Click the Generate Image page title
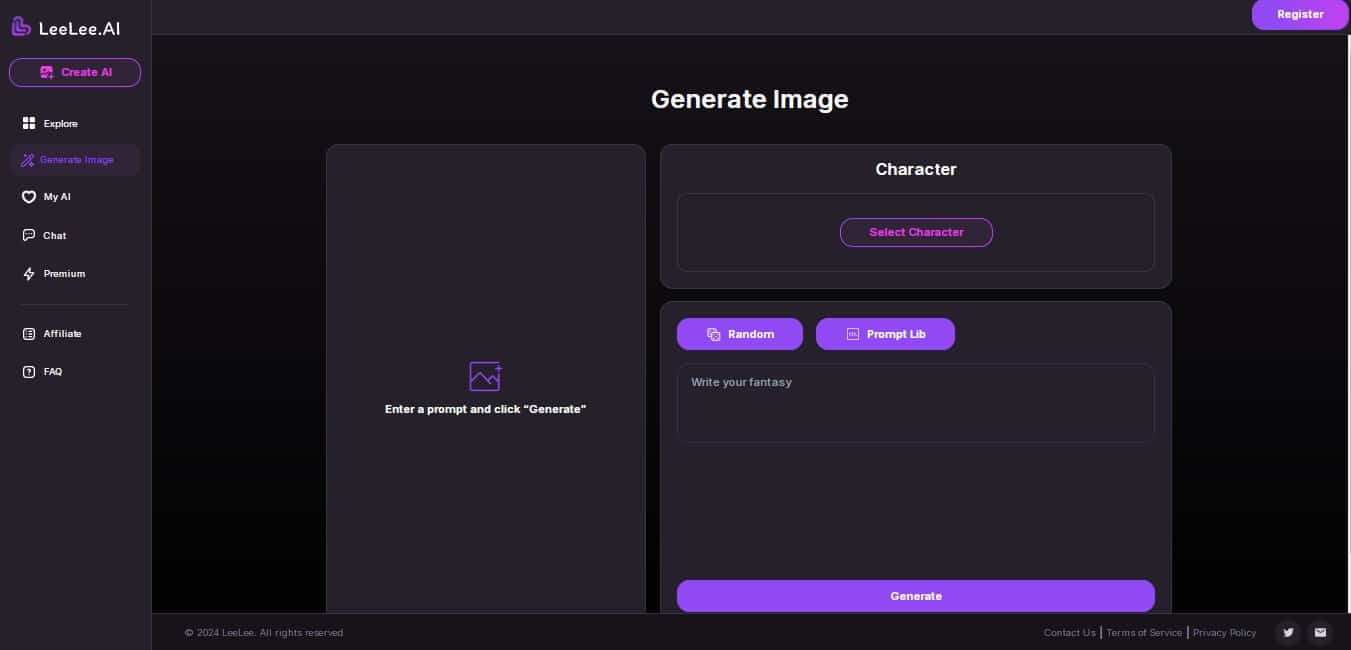 coord(749,99)
